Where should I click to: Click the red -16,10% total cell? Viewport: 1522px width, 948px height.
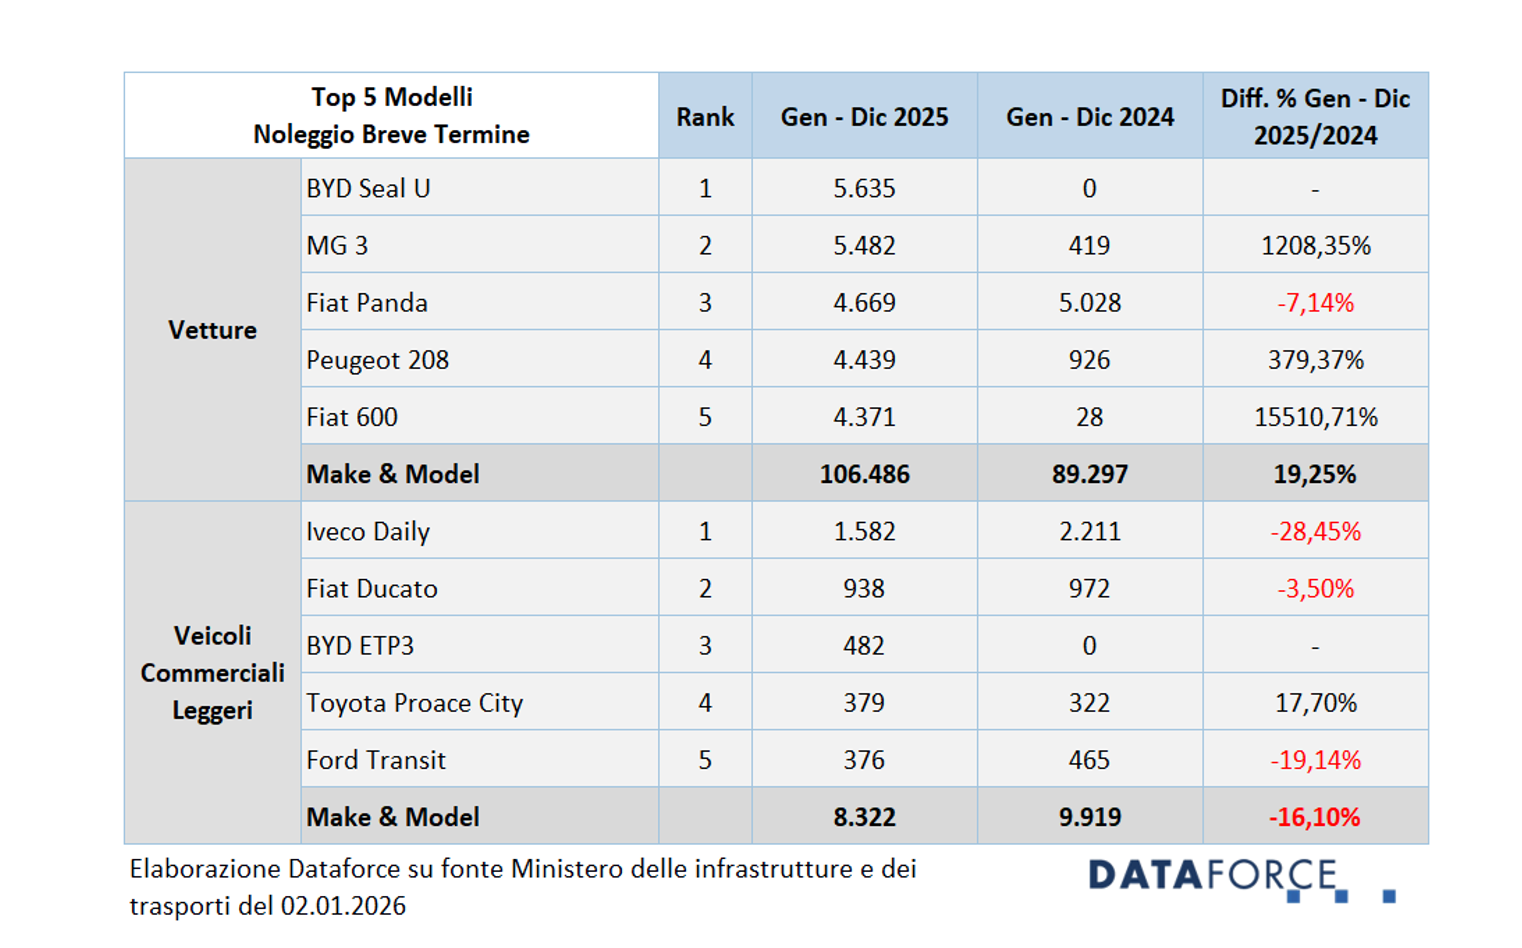pos(1314,817)
